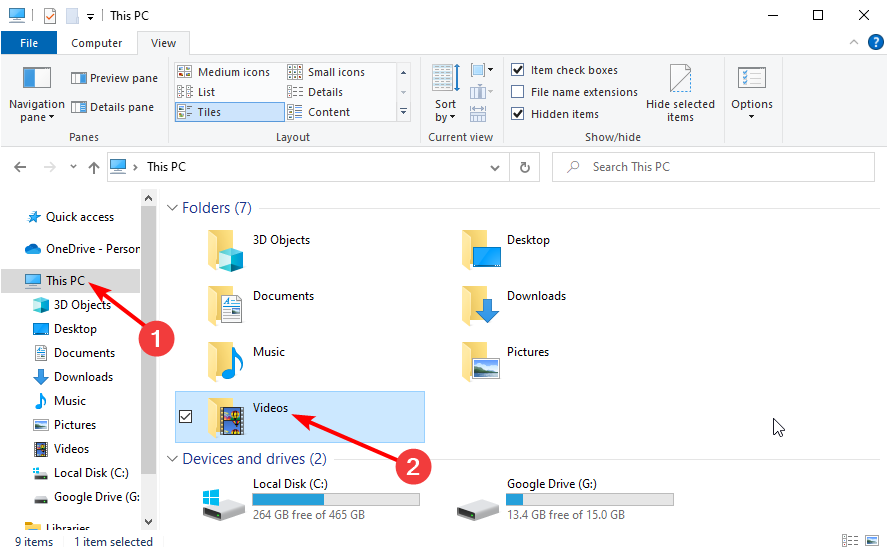Open the Group by dropdown
This screenshot has width=888, height=554.
[483, 70]
